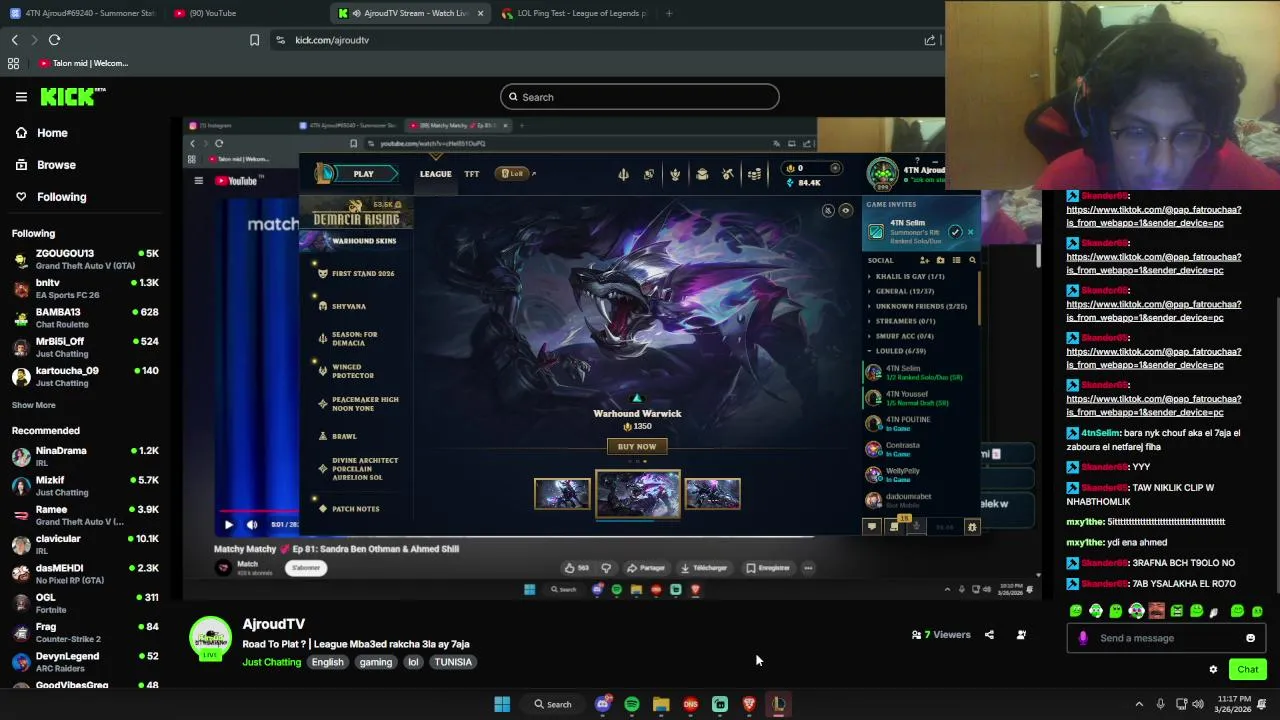1280x720 pixels.
Task: Open Mizkif in recommended channels
Action: (85, 486)
